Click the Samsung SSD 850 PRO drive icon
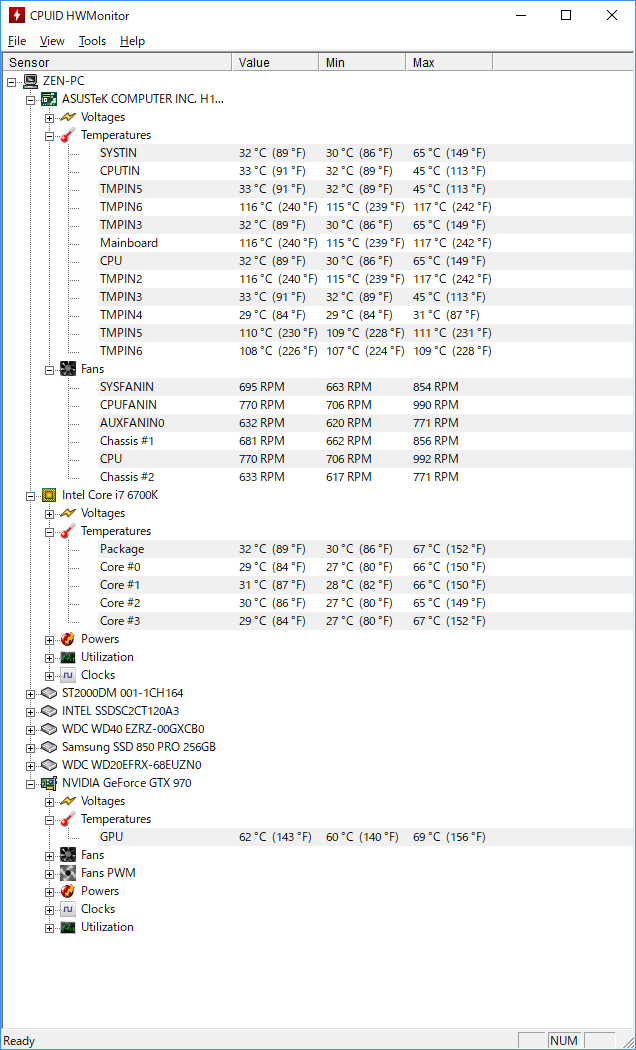Image resolution: width=636 pixels, height=1050 pixels. 49,747
